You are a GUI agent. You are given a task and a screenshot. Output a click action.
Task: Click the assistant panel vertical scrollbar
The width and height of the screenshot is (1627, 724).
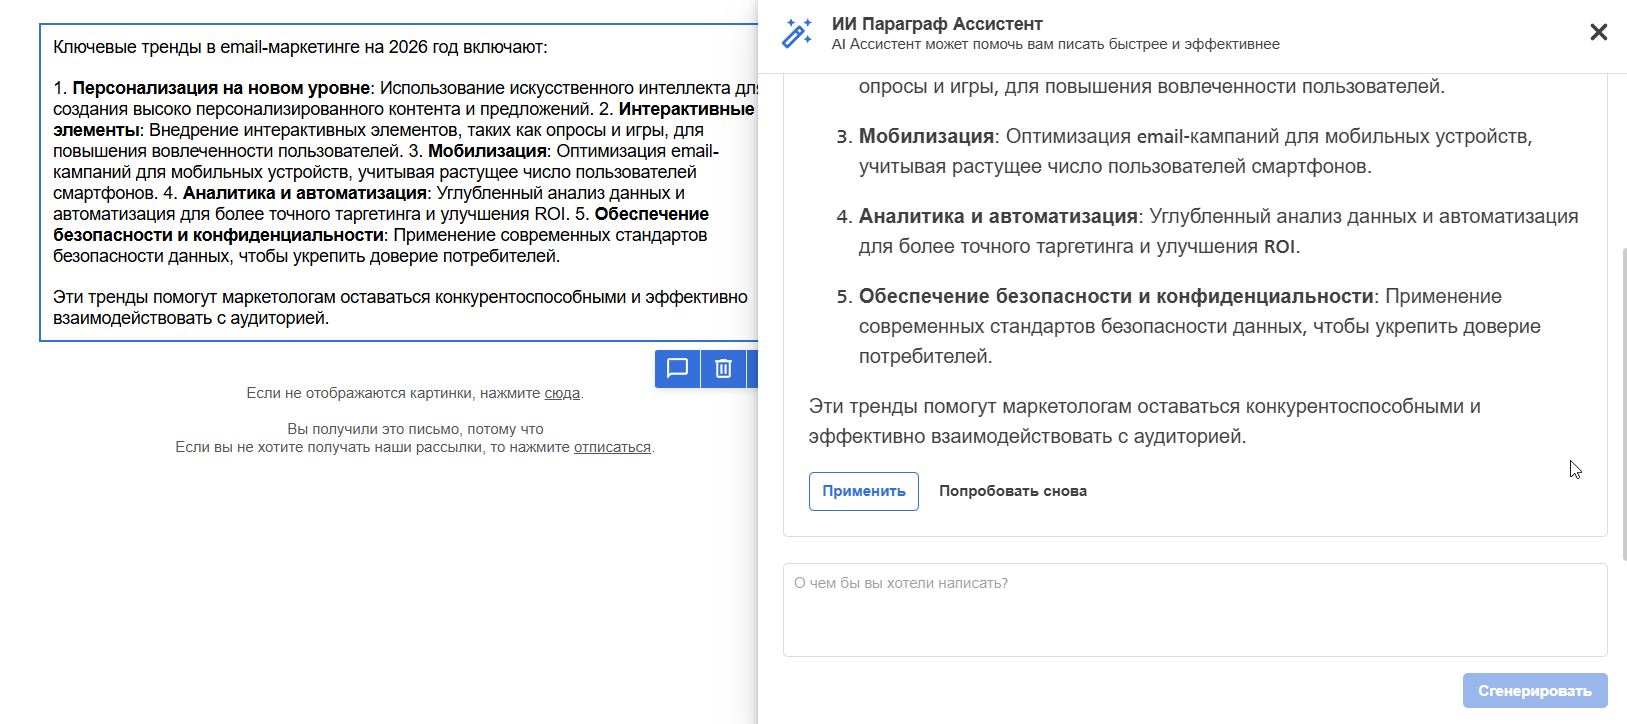pyautogui.click(x=1621, y=400)
